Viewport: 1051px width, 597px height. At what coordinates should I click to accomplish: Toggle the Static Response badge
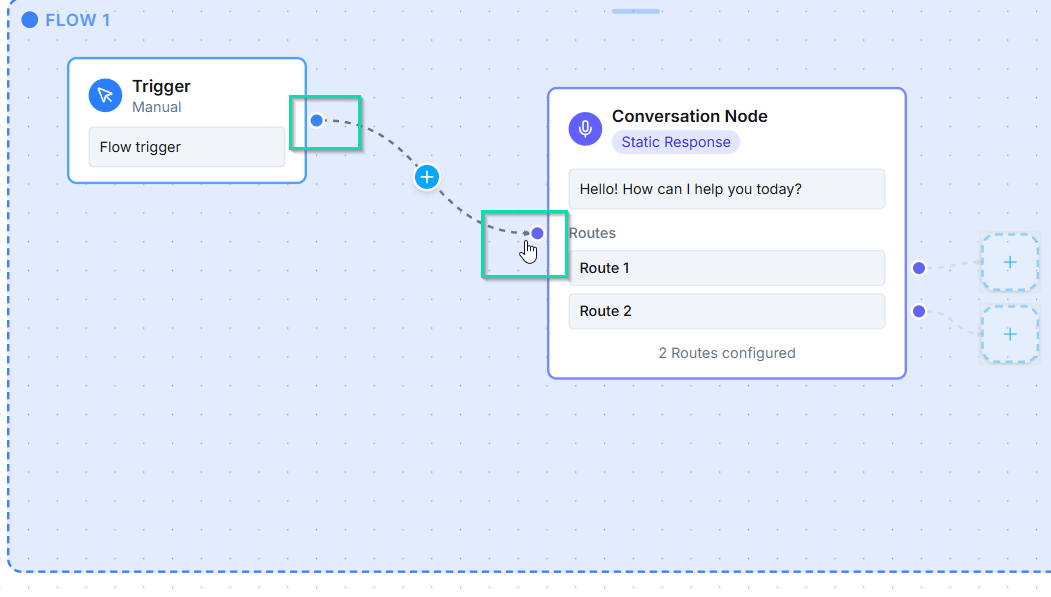(x=675, y=142)
